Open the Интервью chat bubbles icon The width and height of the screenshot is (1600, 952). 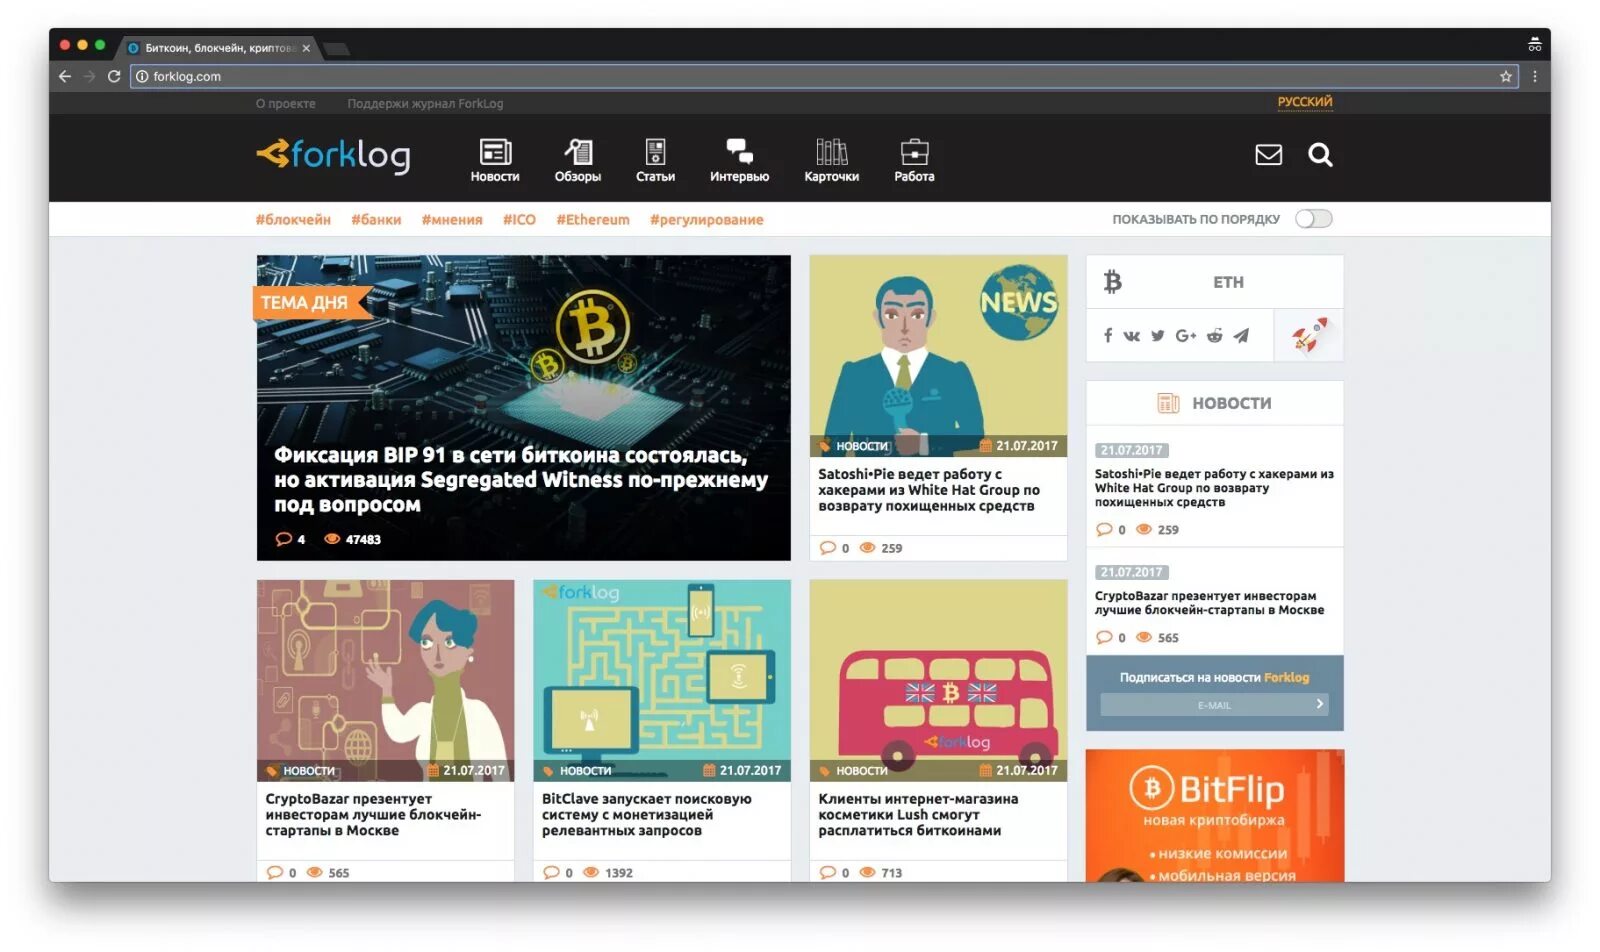coord(739,152)
